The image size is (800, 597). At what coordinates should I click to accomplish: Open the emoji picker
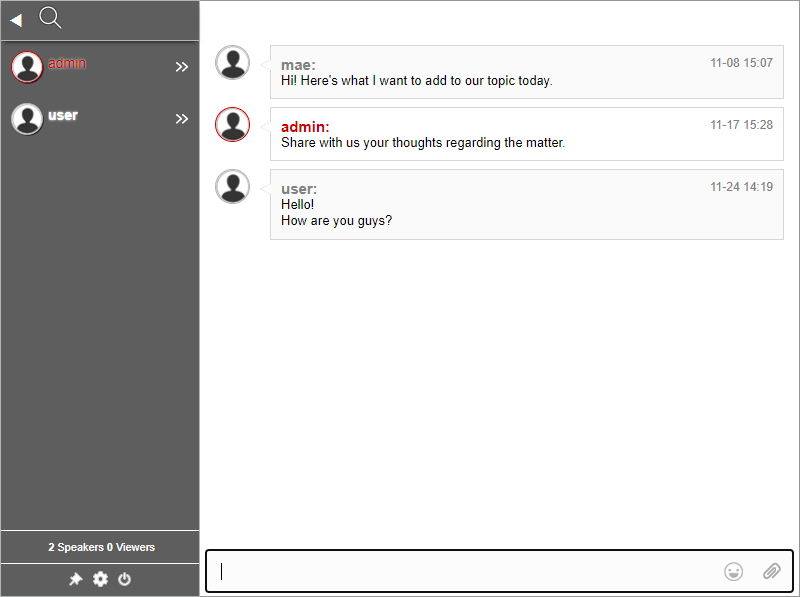[734, 571]
